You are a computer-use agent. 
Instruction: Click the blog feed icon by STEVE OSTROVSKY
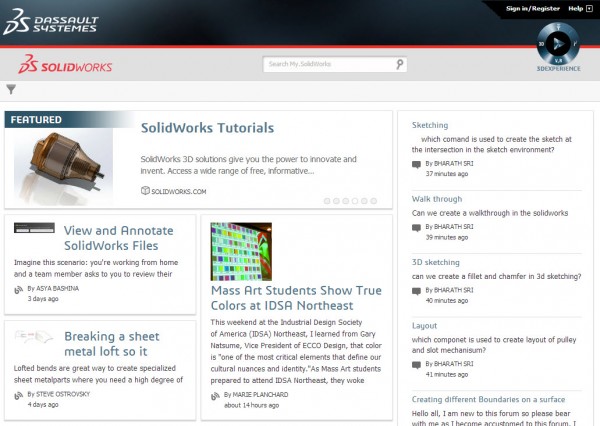18,396
